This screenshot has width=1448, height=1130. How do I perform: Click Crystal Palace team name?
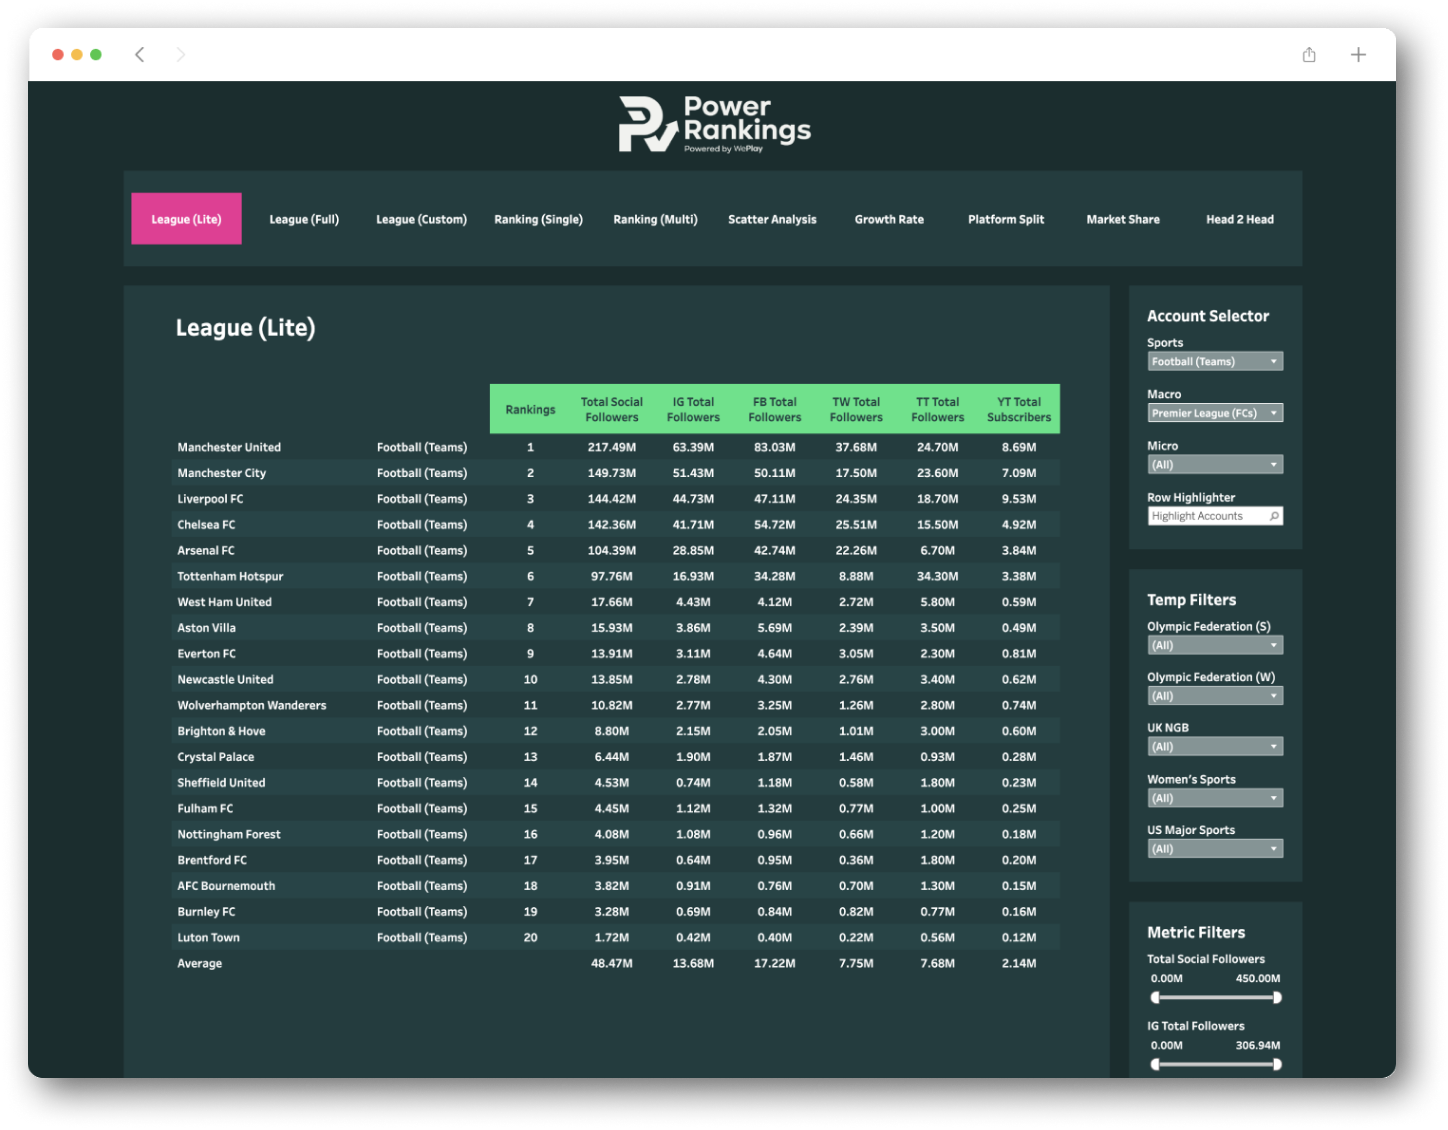coord(216,757)
